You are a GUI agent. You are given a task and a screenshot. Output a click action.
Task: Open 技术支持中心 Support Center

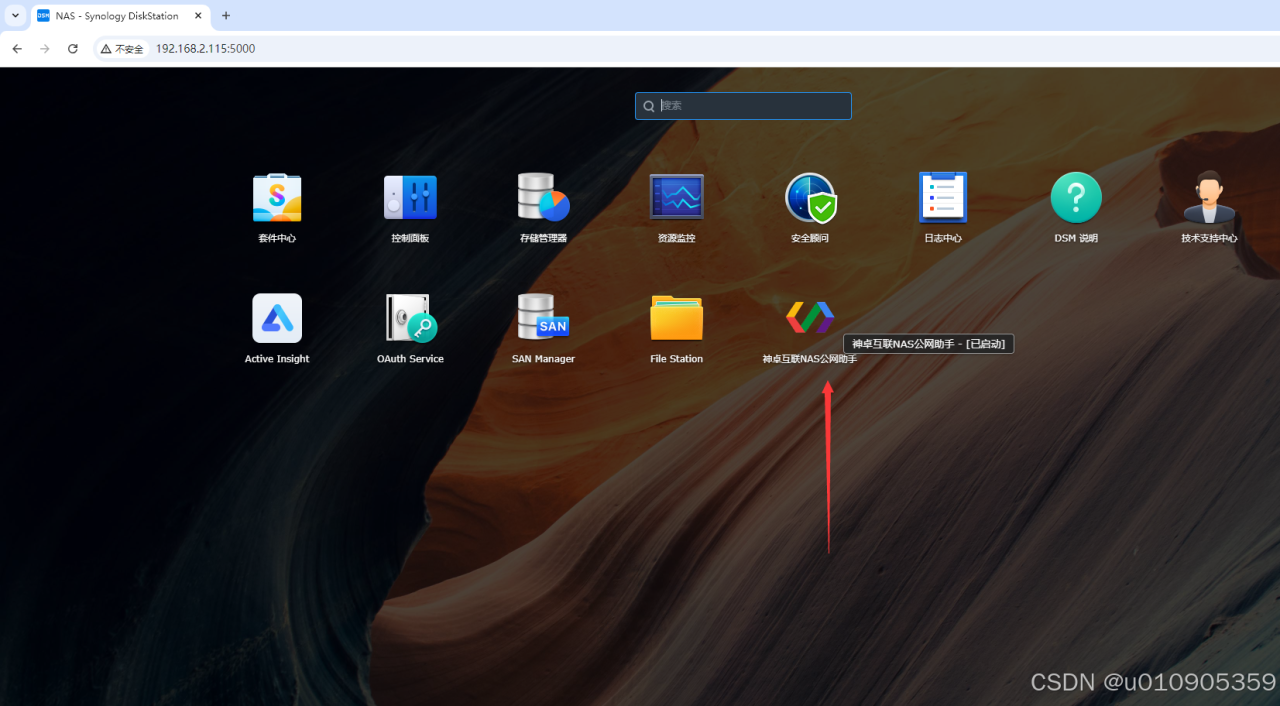tap(1209, 198)
